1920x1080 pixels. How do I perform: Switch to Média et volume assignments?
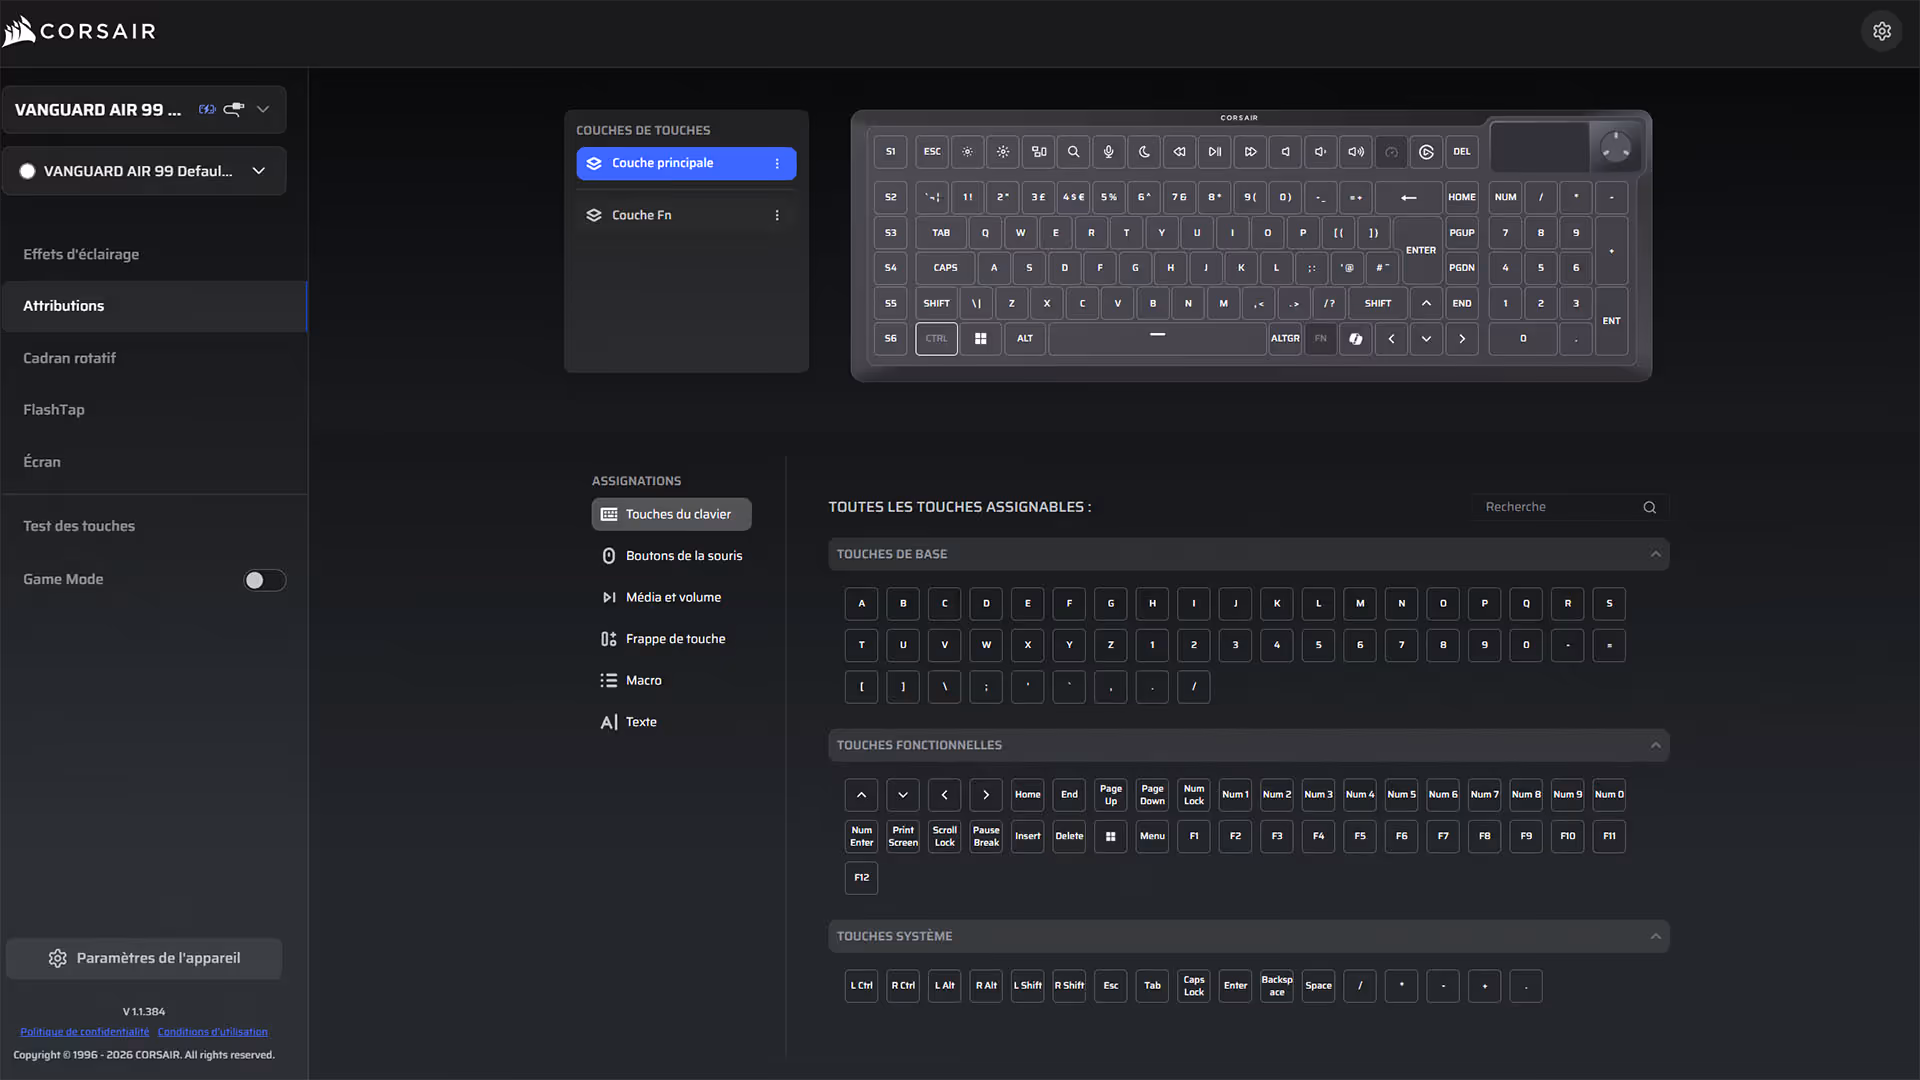pos(671,597)
